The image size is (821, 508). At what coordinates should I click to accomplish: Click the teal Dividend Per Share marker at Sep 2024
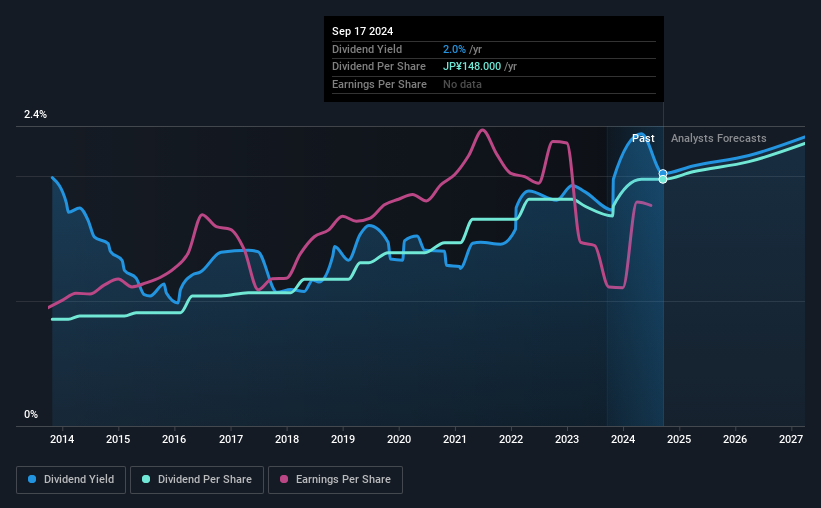point(663,180)
